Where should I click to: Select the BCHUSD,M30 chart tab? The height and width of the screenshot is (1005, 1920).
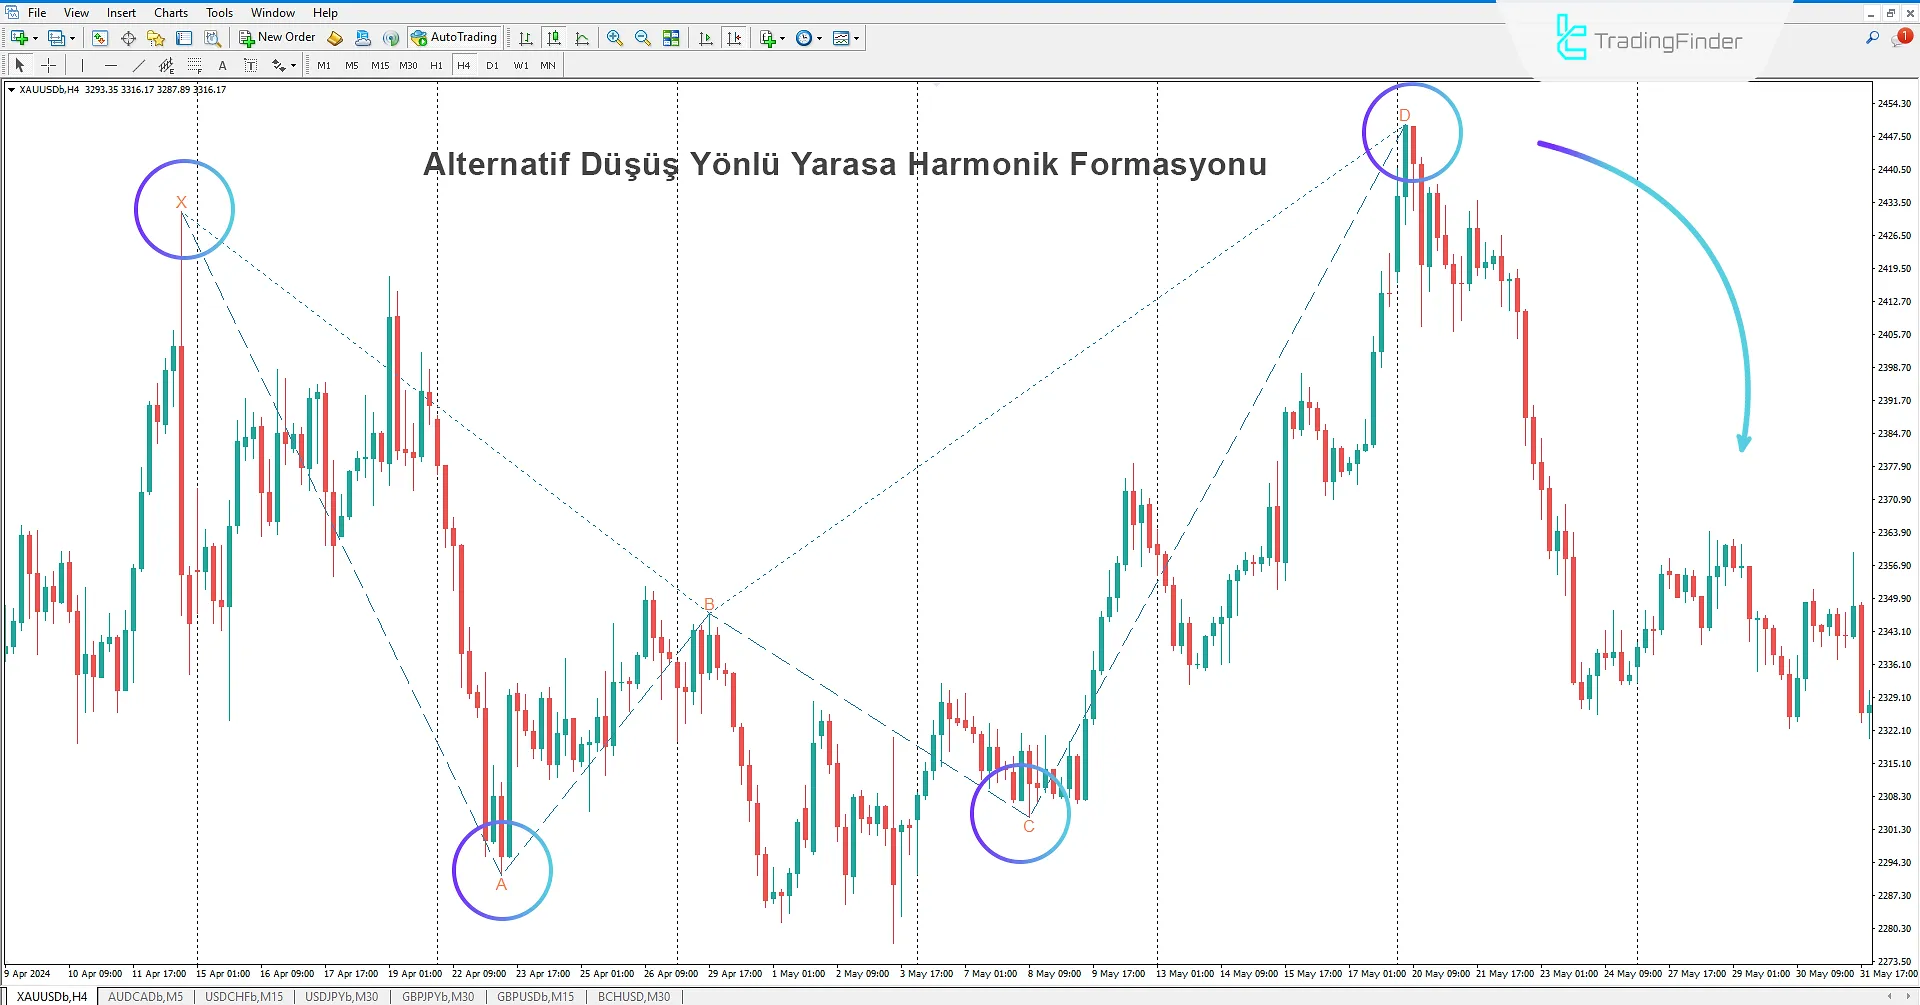(x=633, y=996)
